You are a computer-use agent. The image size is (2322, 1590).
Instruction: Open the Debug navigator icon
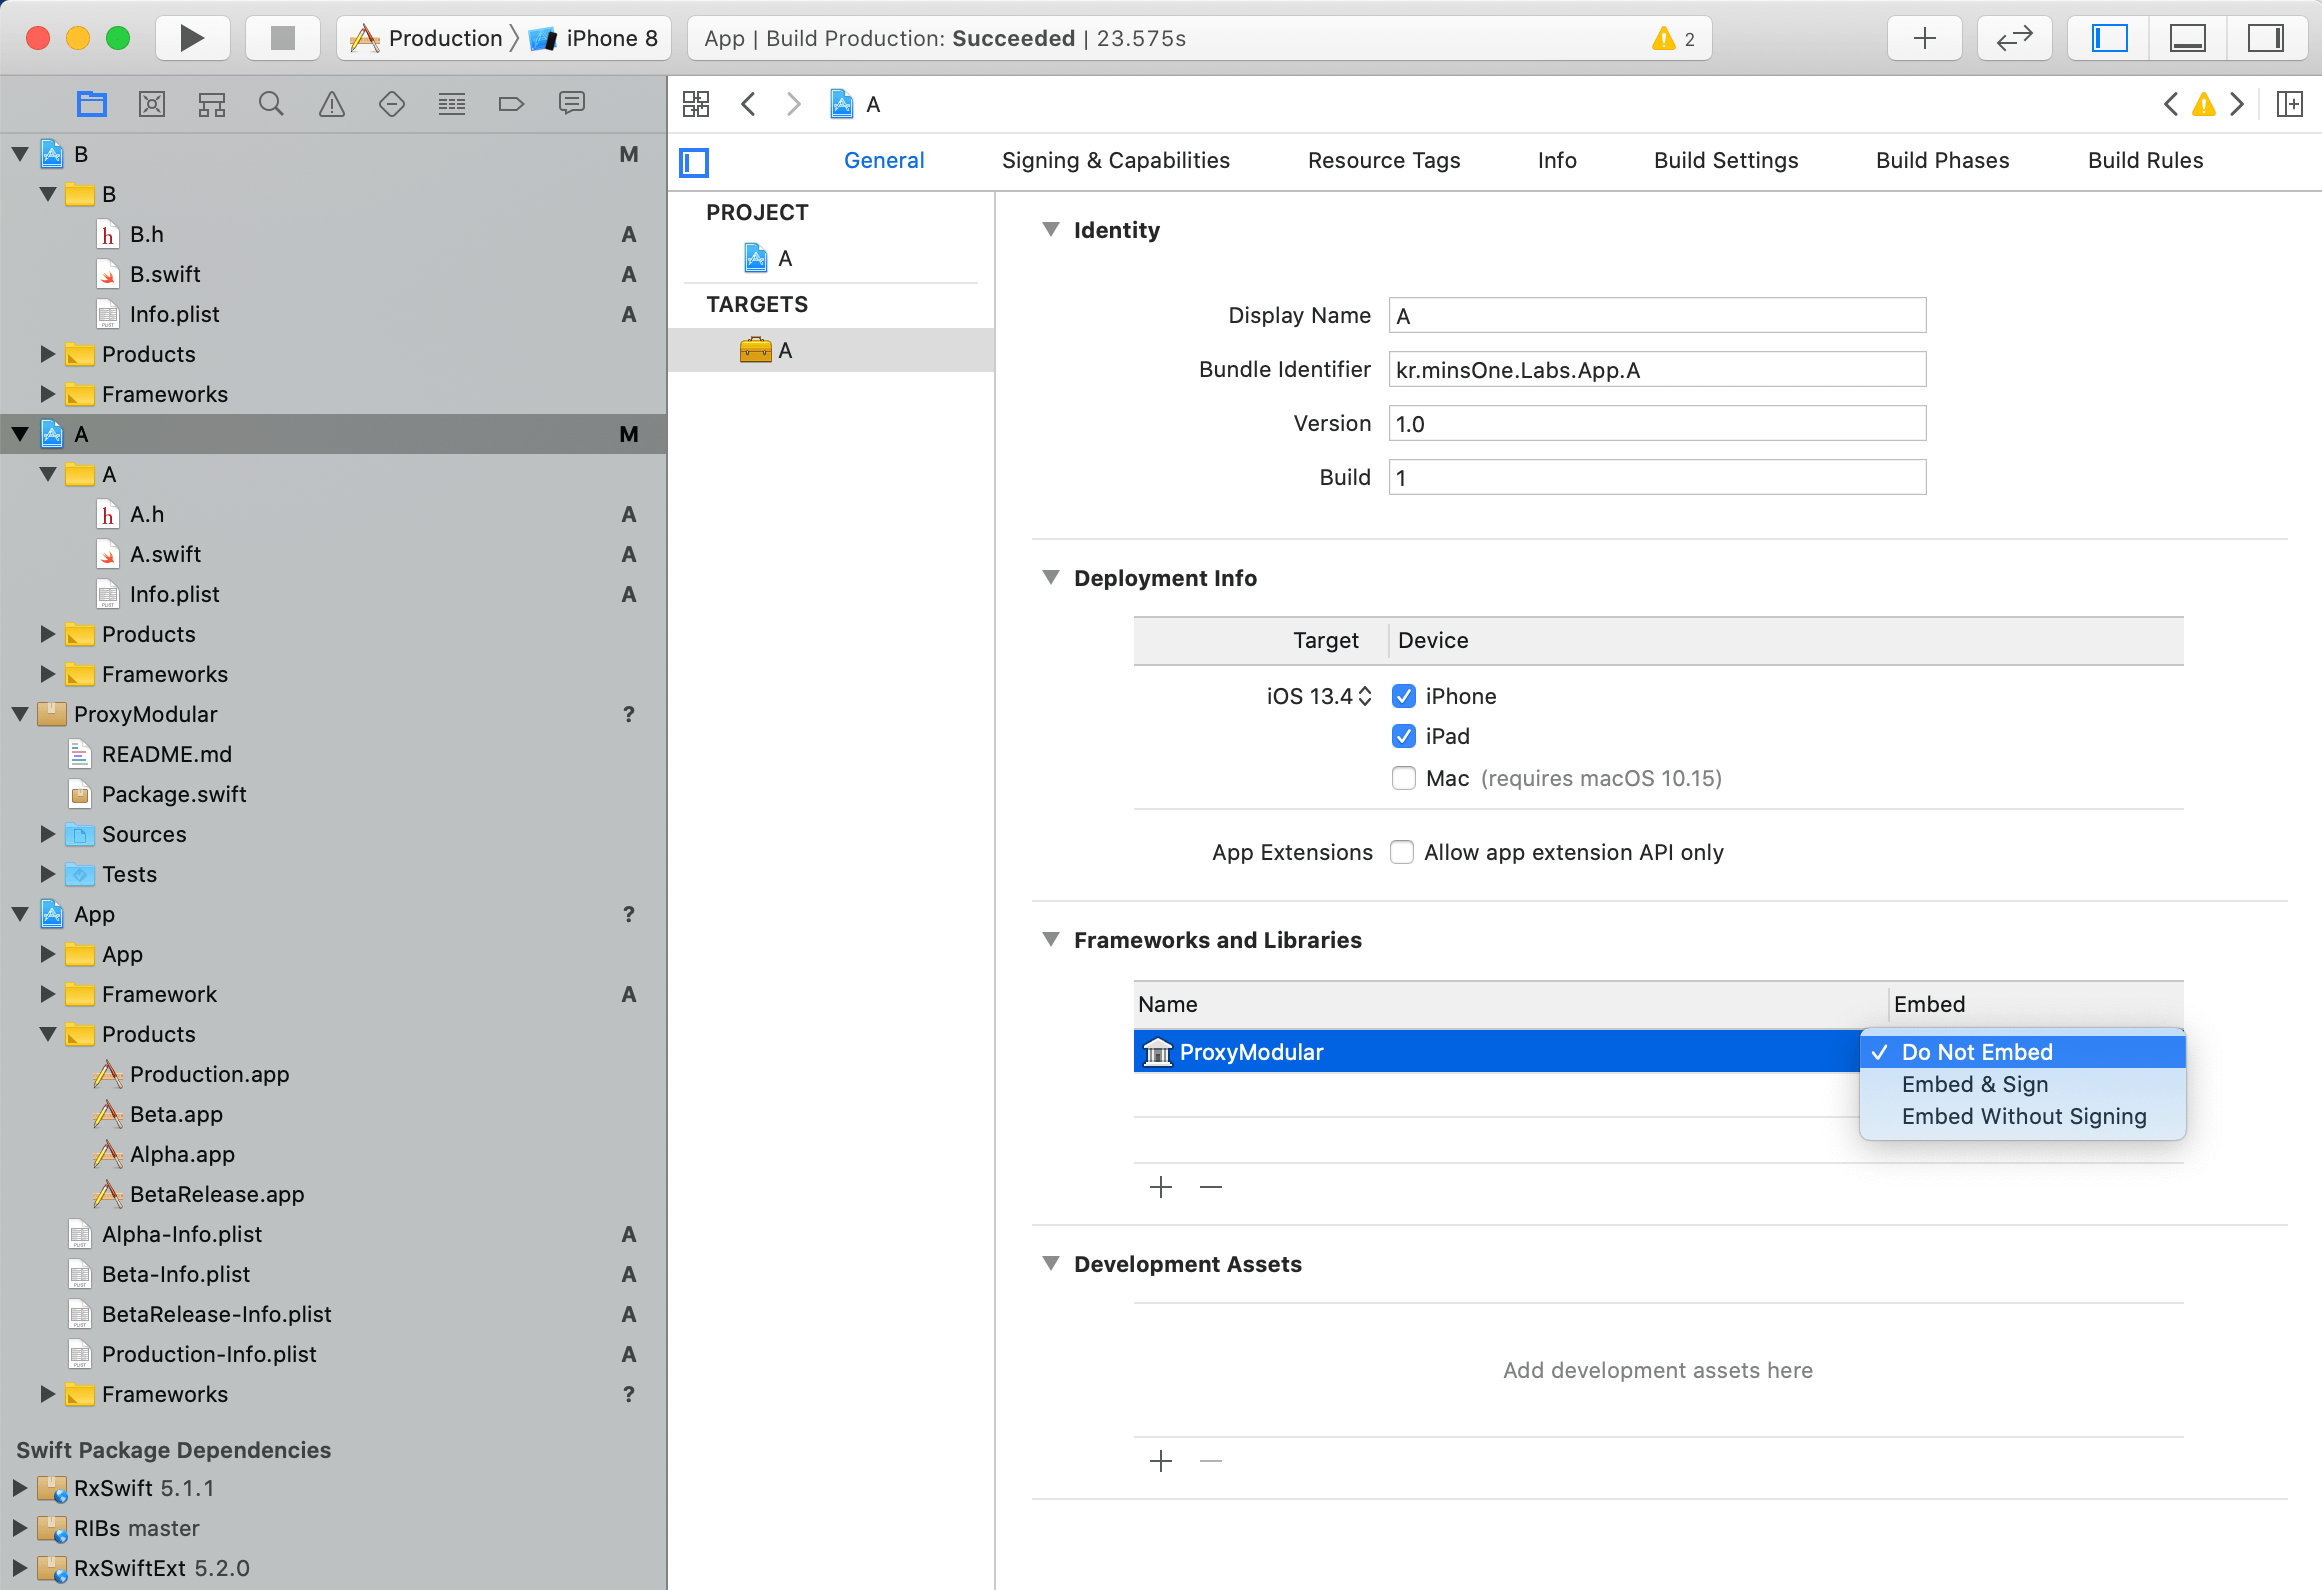(x=452, y=104)
